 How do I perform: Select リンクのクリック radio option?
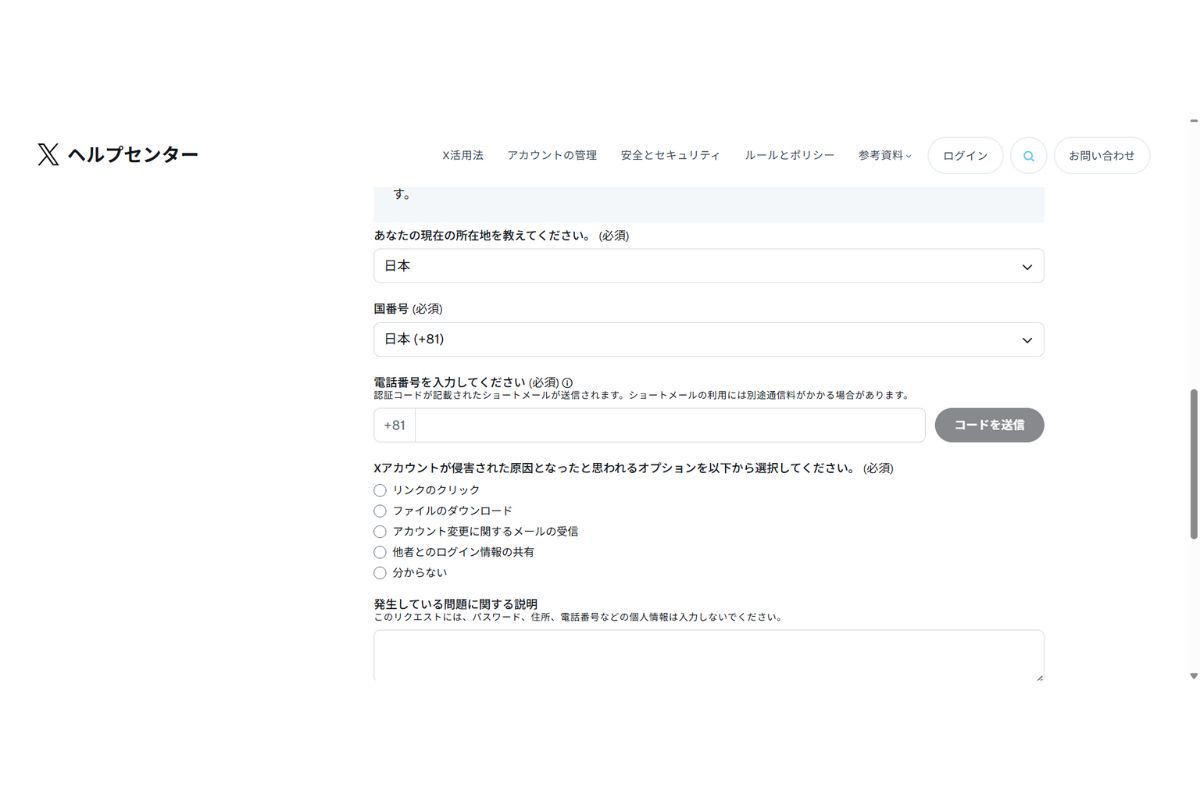coord(380,490)
